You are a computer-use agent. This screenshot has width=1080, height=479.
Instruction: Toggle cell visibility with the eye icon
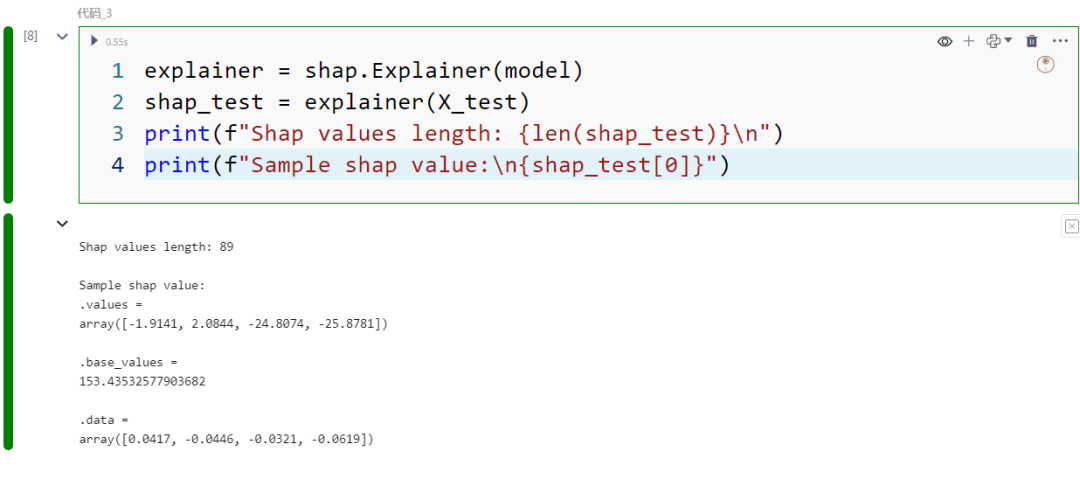pos(944,41)
